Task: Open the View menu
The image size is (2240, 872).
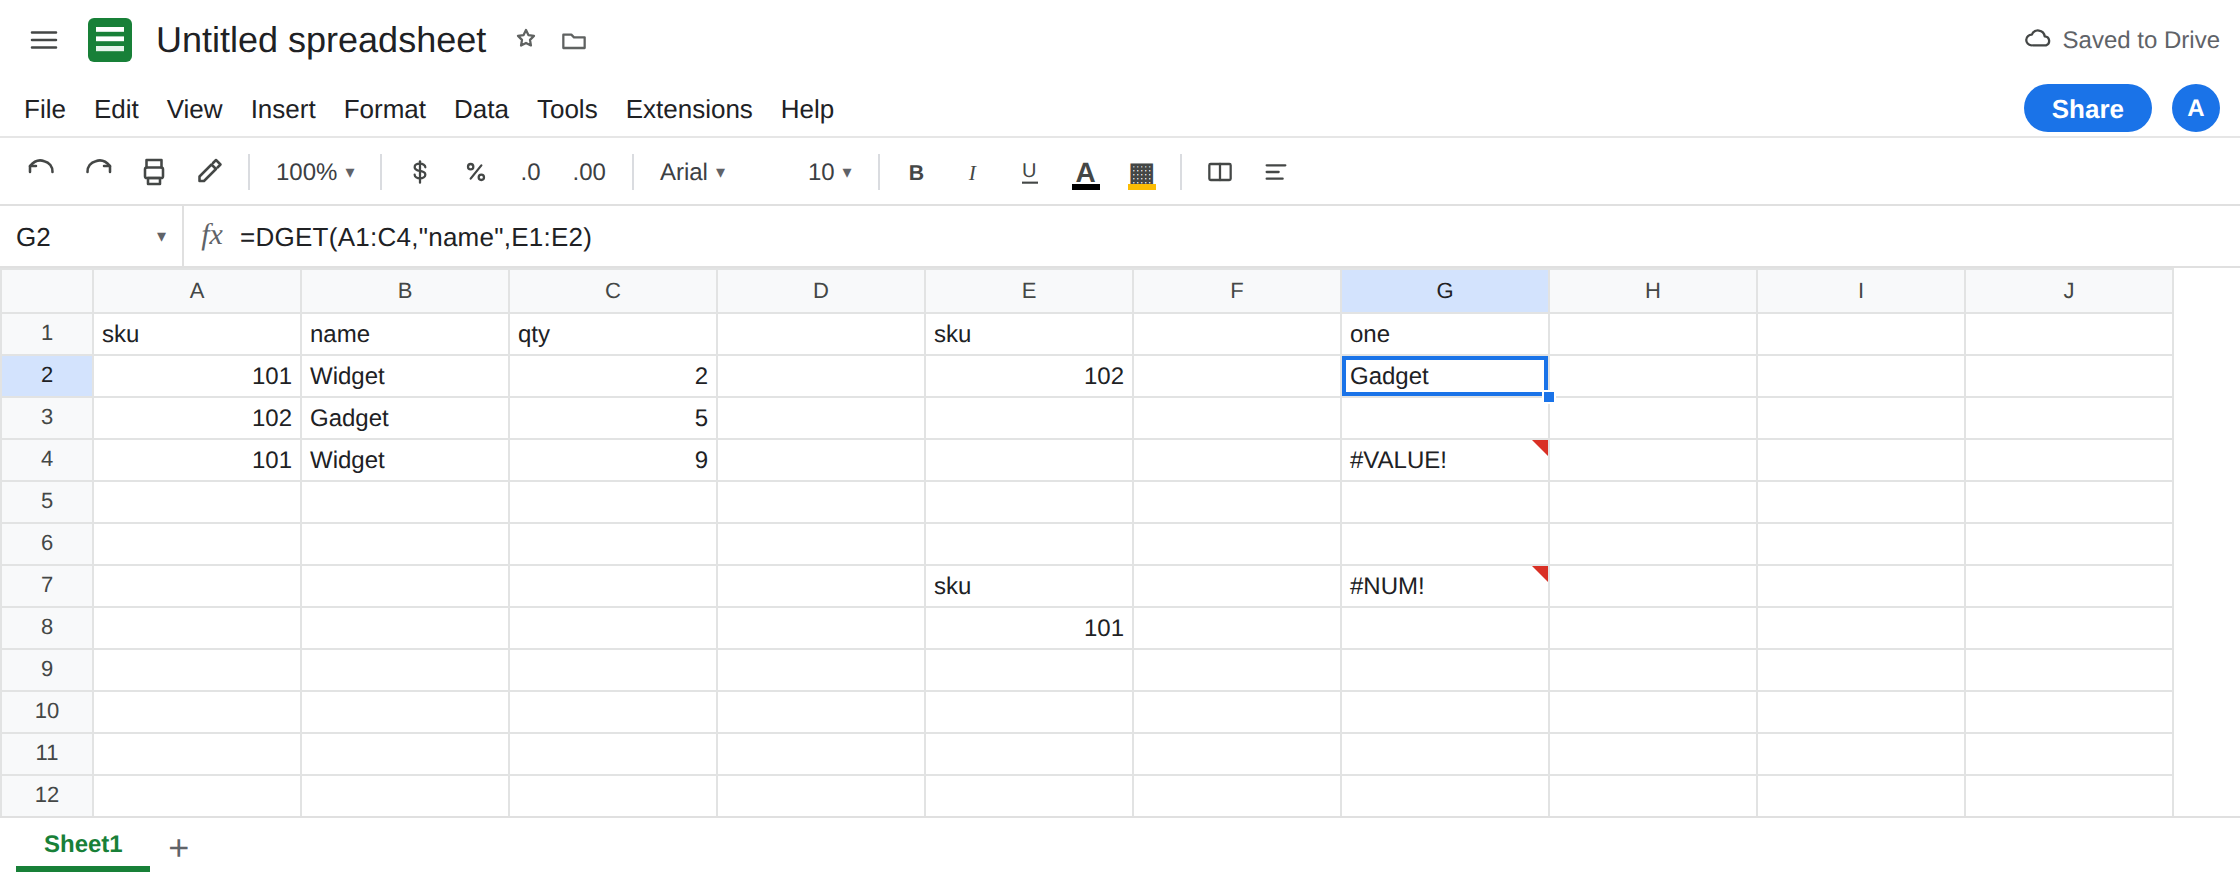Action: coord(194,109)
